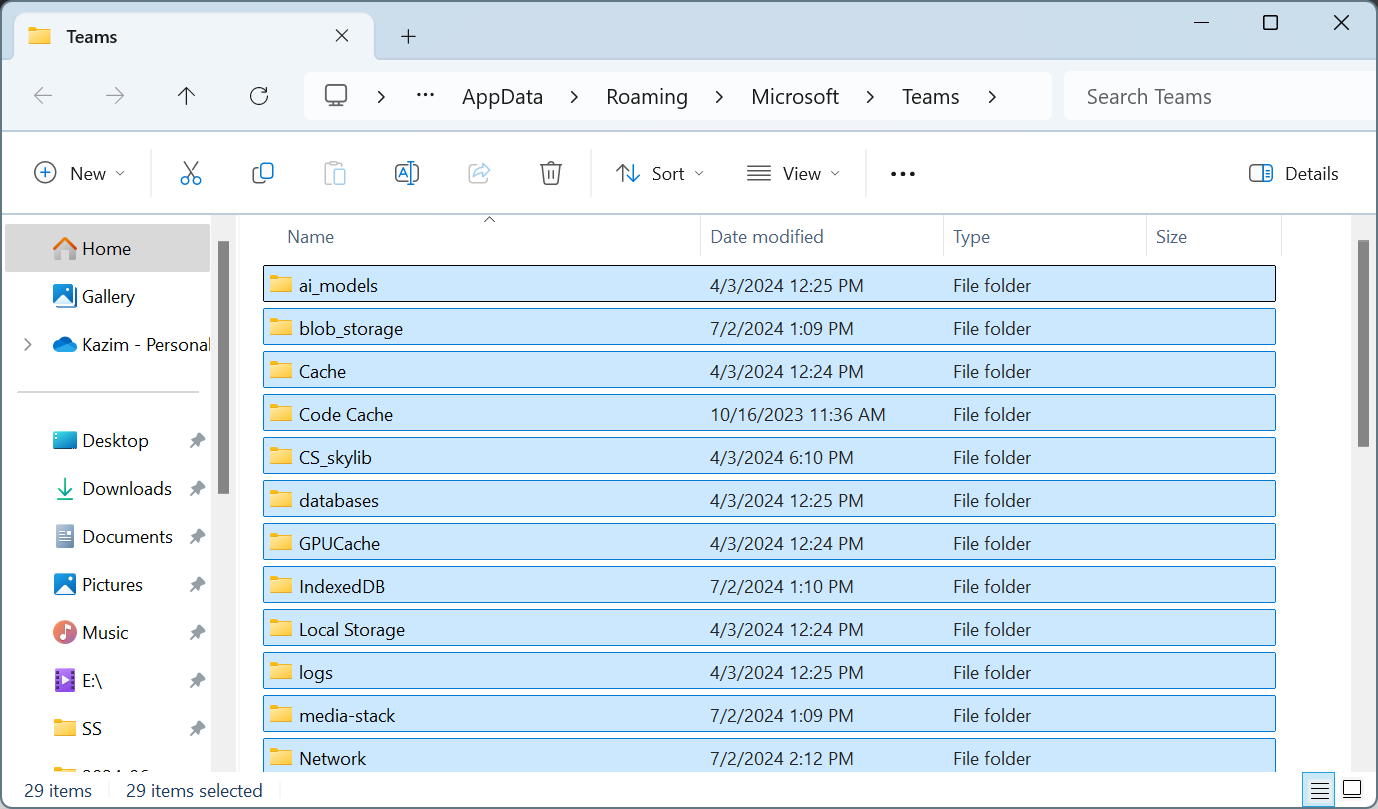This screenshot has width=1378, height=809.
Task: Expand chevron after Teams breadcrumb
Action: coord(991,96)
